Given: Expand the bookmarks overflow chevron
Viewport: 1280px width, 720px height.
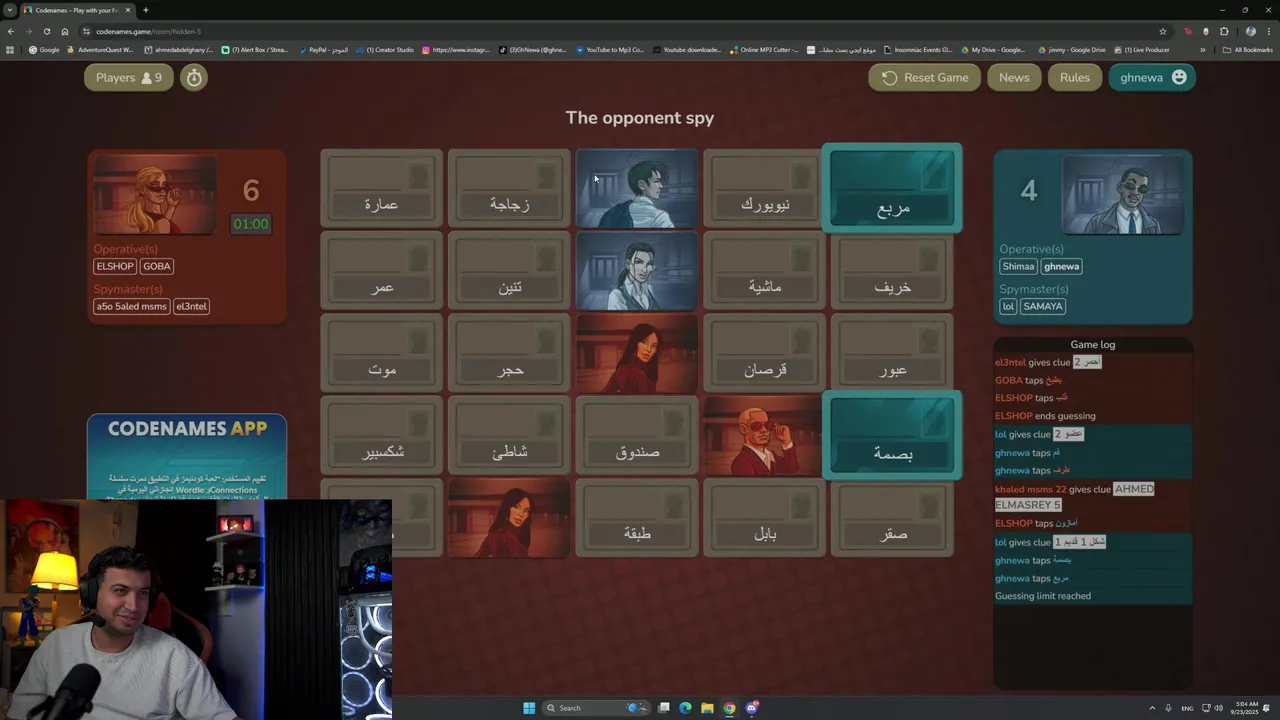Looking at the screenshot, I should tap(1203, 50).
